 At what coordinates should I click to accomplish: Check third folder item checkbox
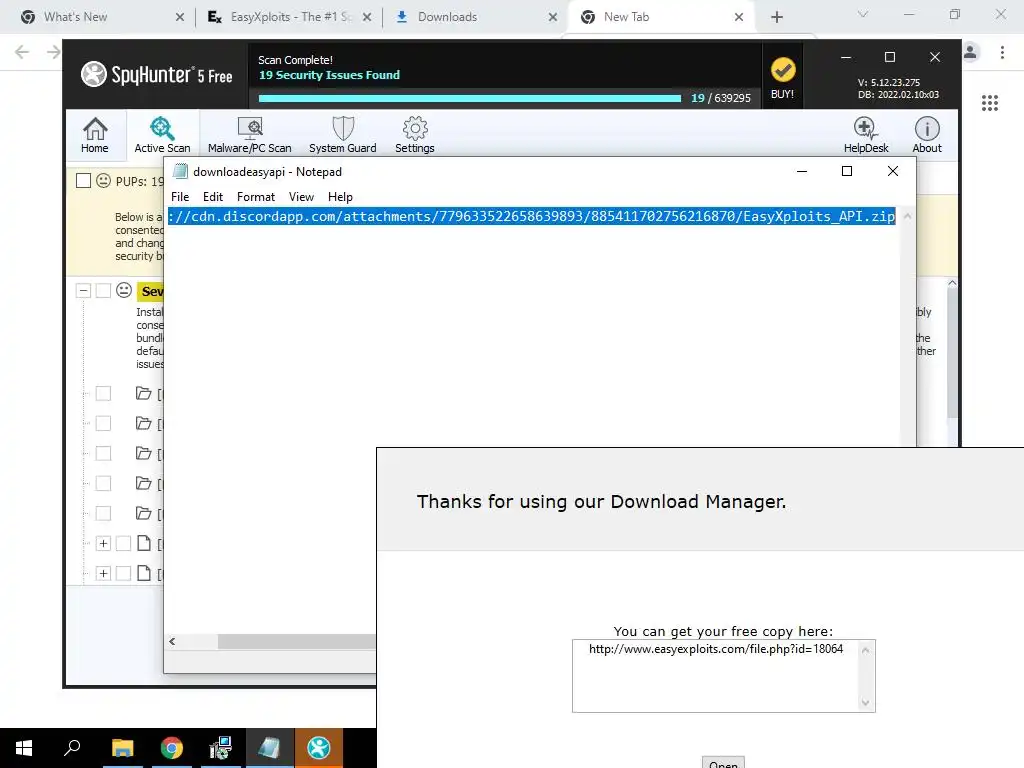103,453
